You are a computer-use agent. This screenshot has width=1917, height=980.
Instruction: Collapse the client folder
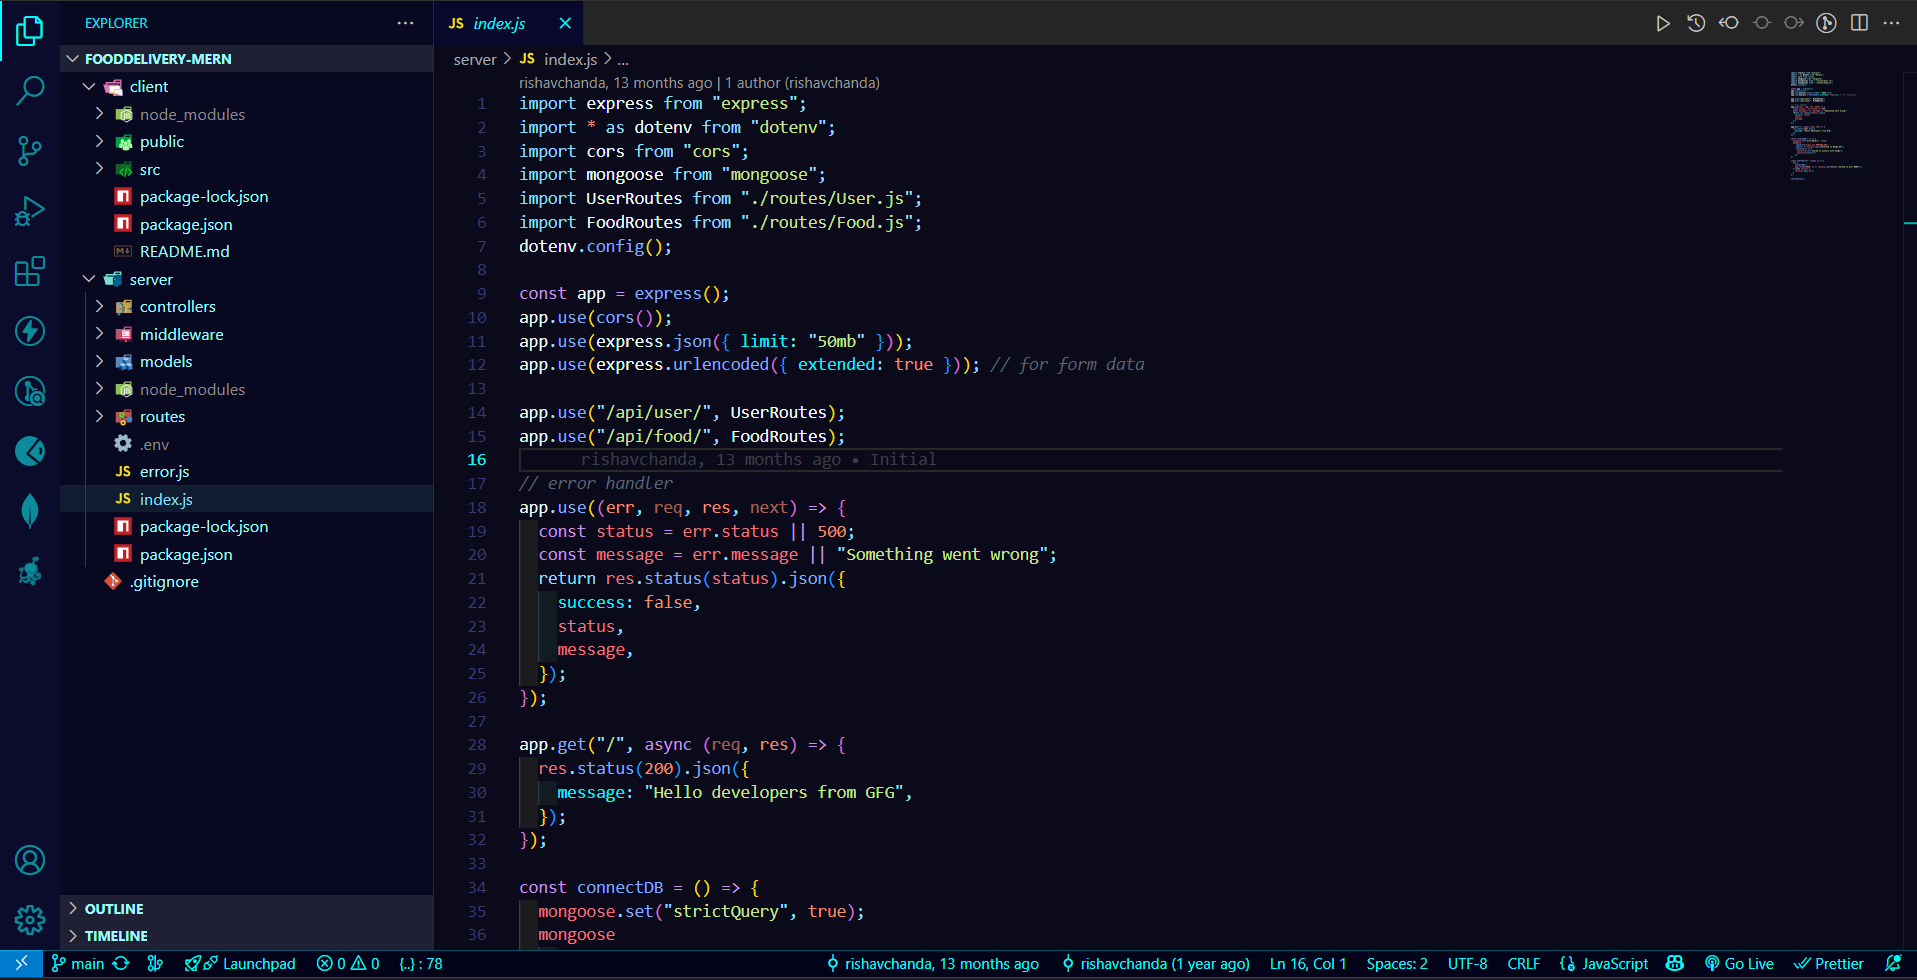tap(247, 87)
